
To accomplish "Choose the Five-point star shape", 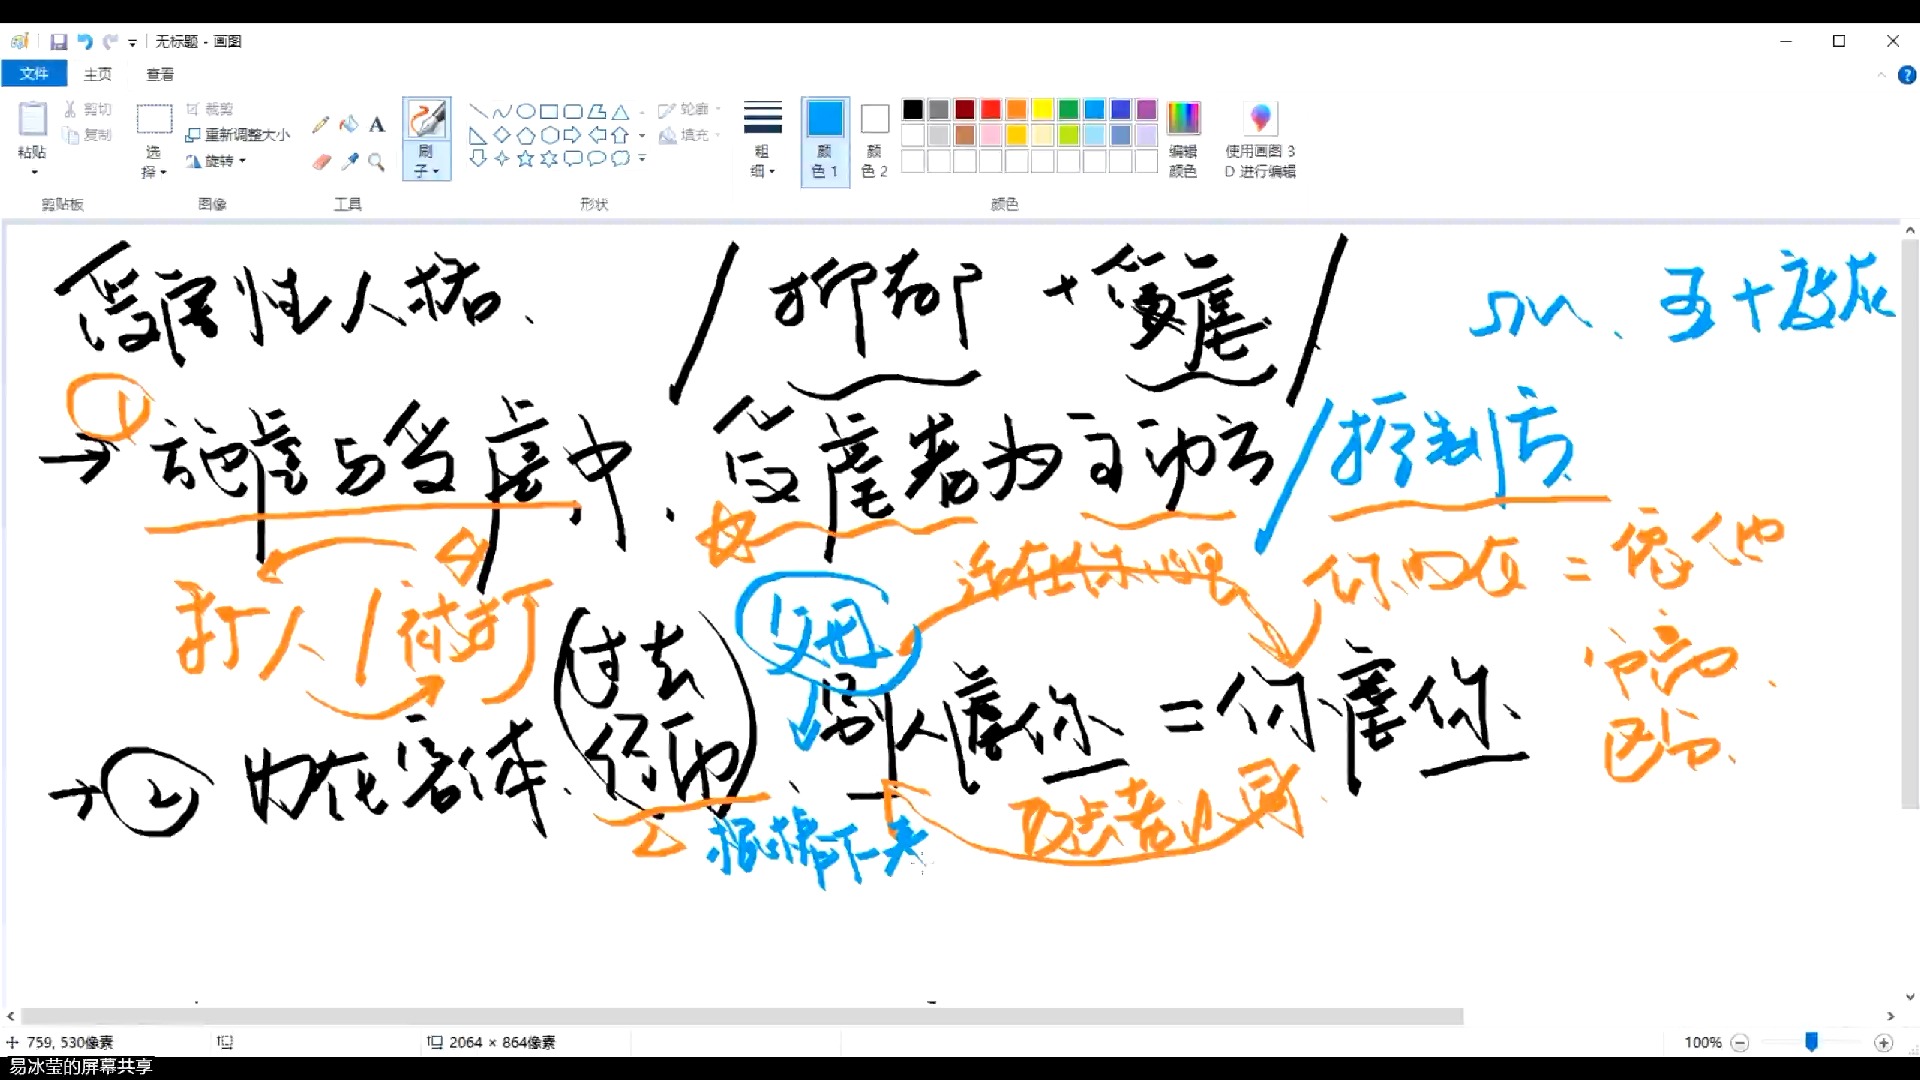I will tap(526, 158).
